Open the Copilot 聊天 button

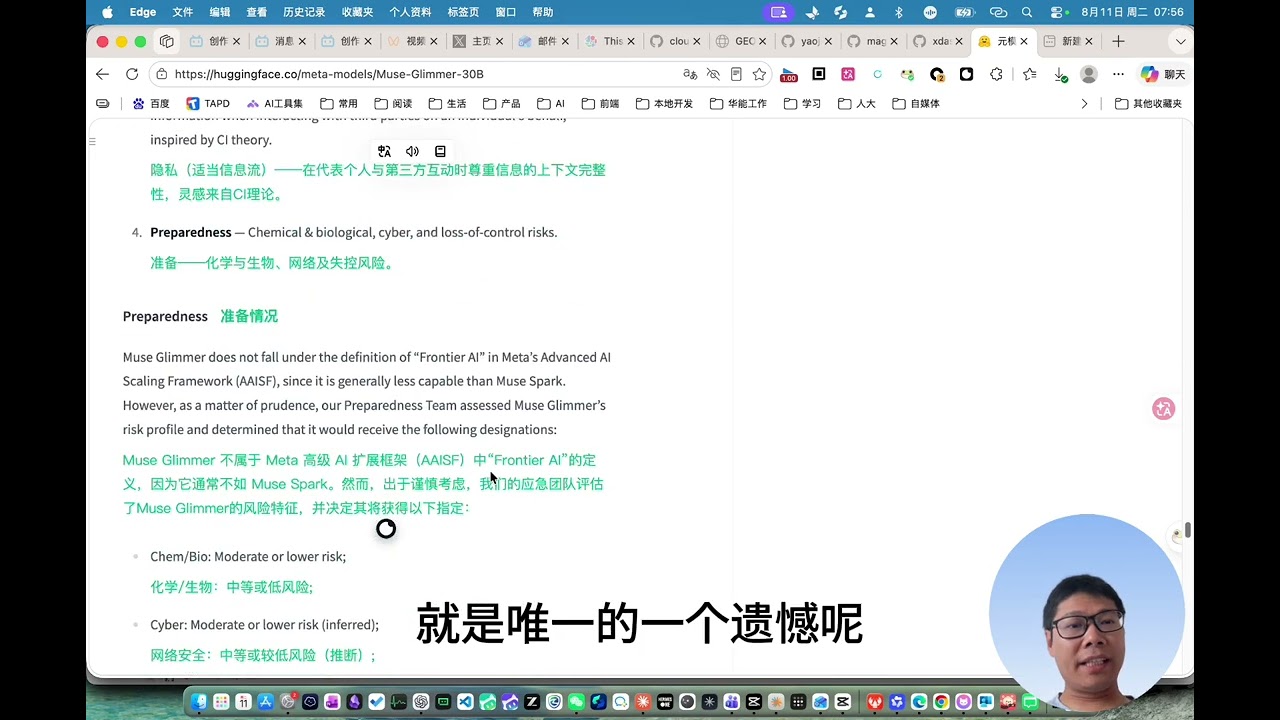pyautogui.click(x=1162, y=74)
